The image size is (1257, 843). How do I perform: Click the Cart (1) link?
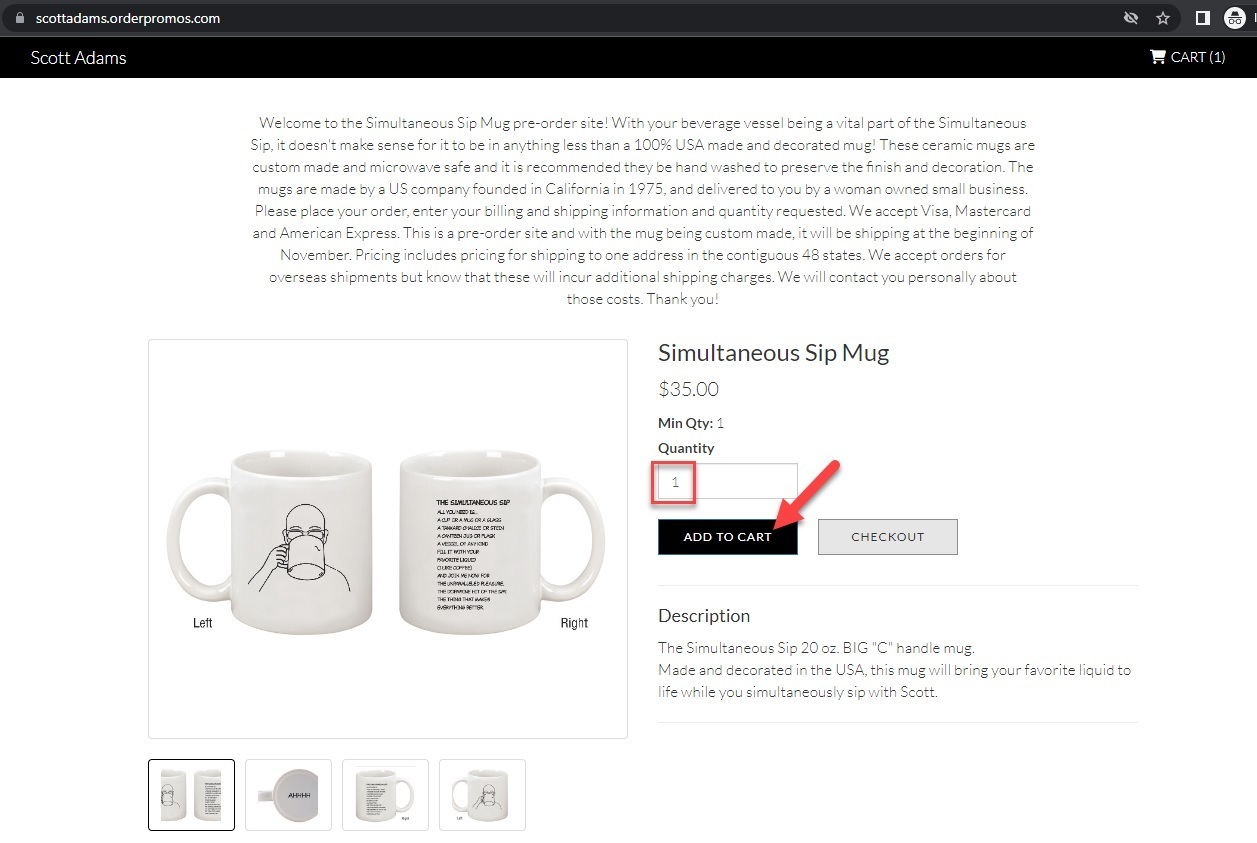1187,57
